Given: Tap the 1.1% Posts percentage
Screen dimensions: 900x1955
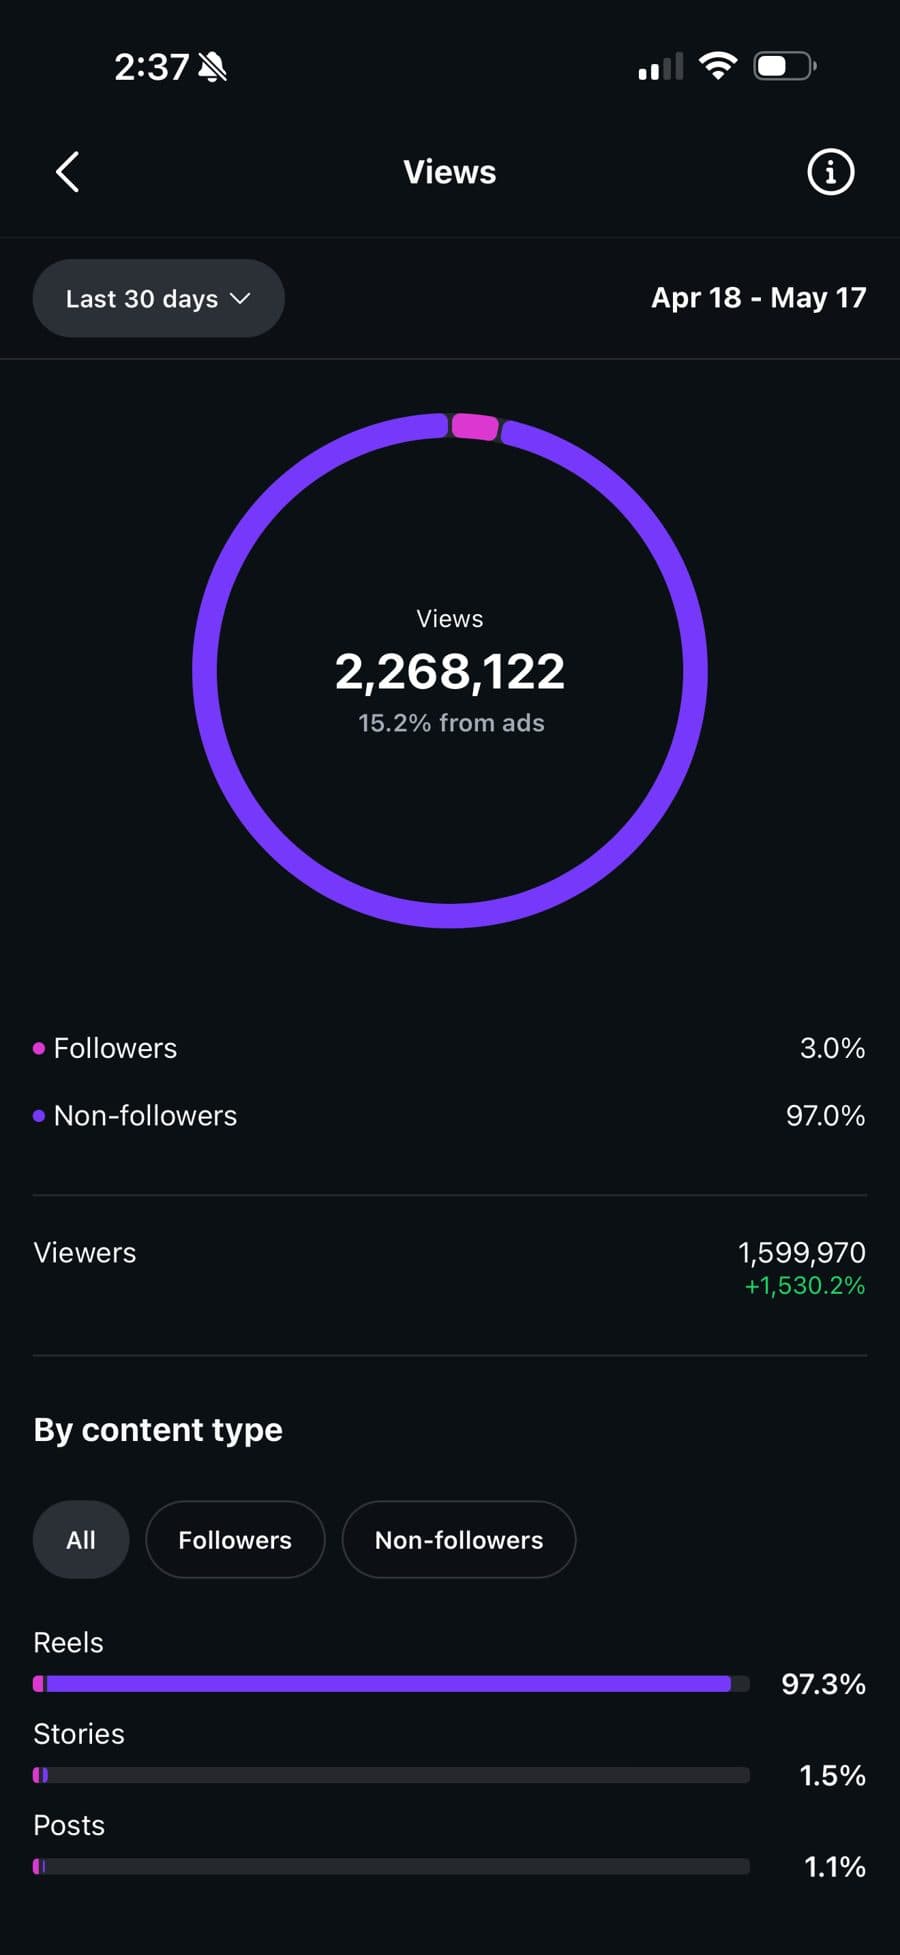Looking at the screenshot, I should pyautogui.click(x=835, y=1867).
